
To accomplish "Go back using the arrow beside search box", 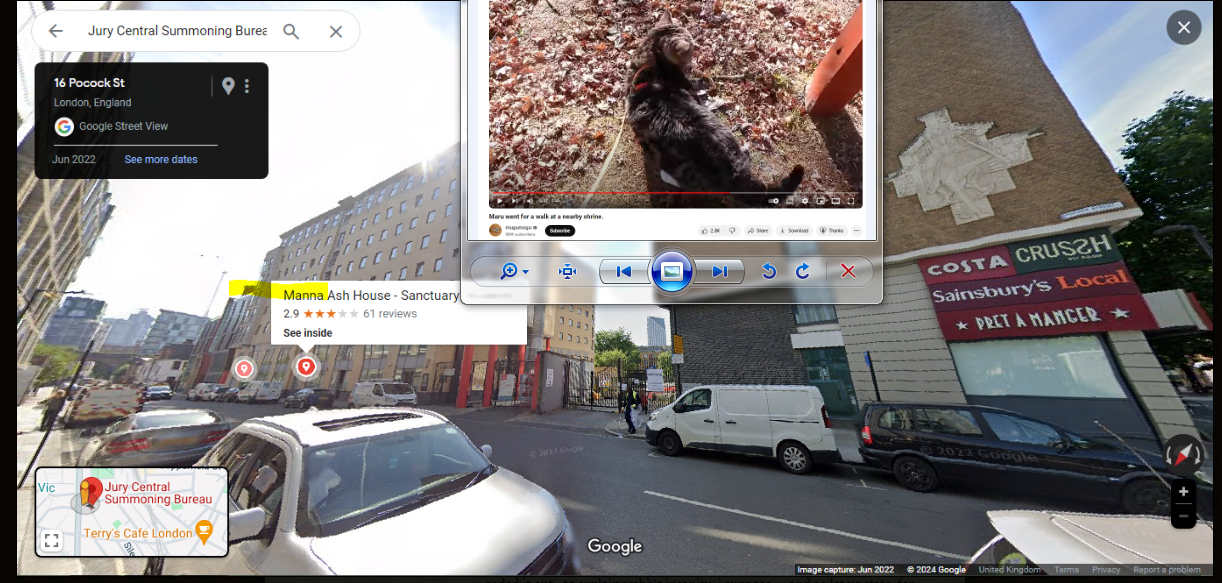I will pyautogui.click(x=56, y=31).
